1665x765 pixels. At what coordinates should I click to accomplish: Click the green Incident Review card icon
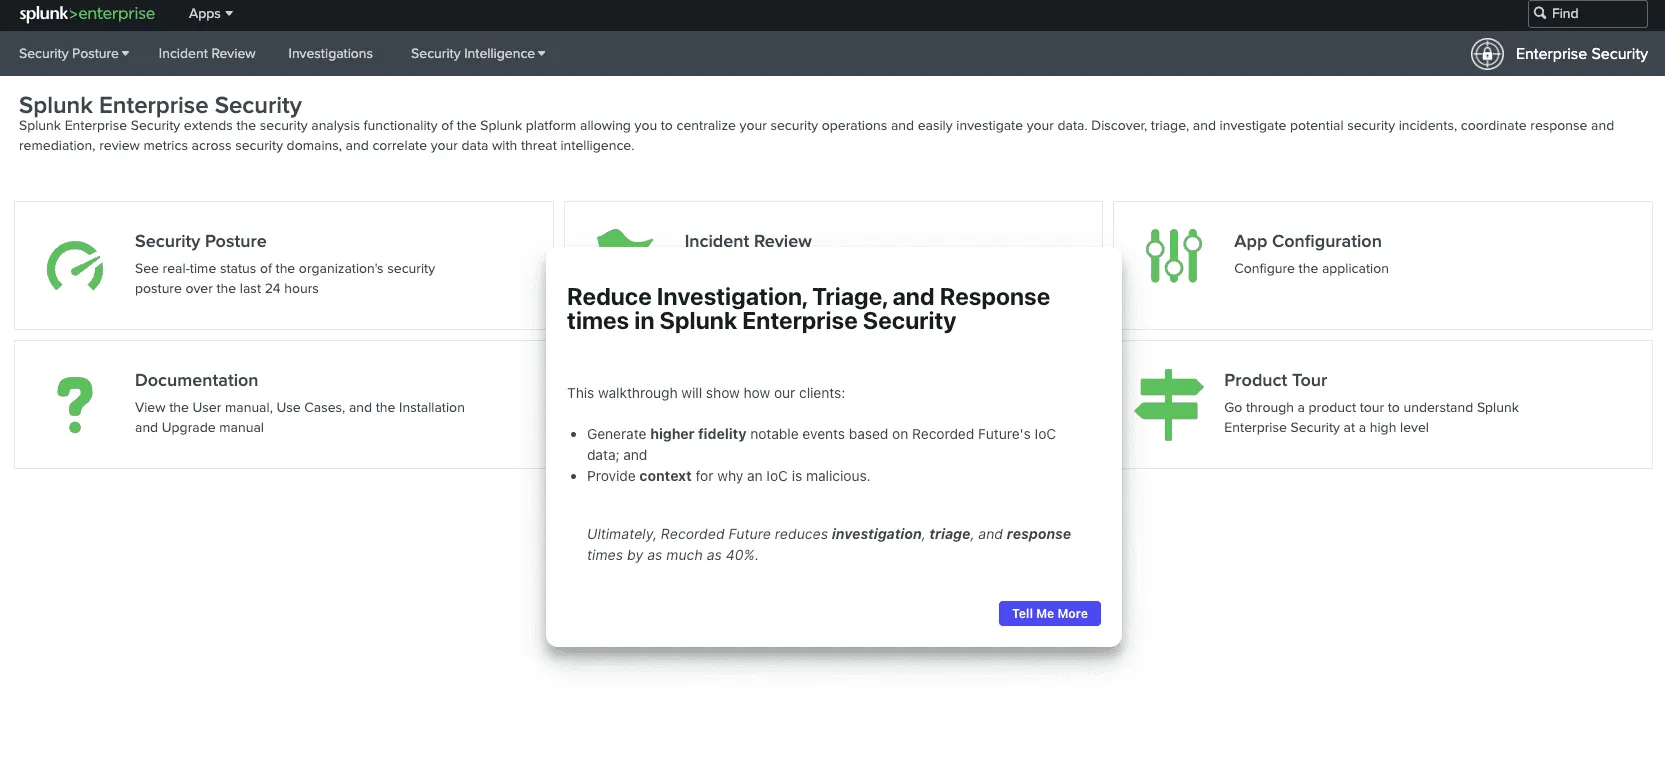click(625, 238)
